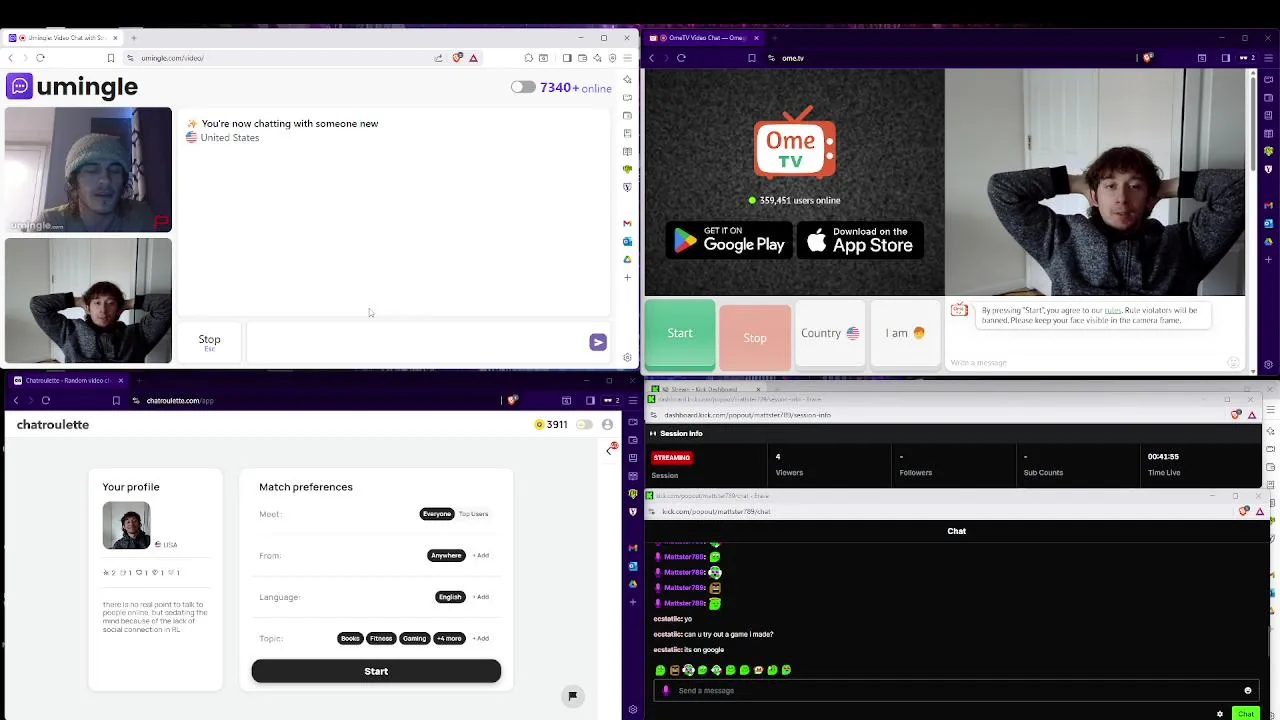This screenshot has width=1280, height=720.
Task: Select the OmeTV Video Chat tab
Action: (x=704, y=38)
